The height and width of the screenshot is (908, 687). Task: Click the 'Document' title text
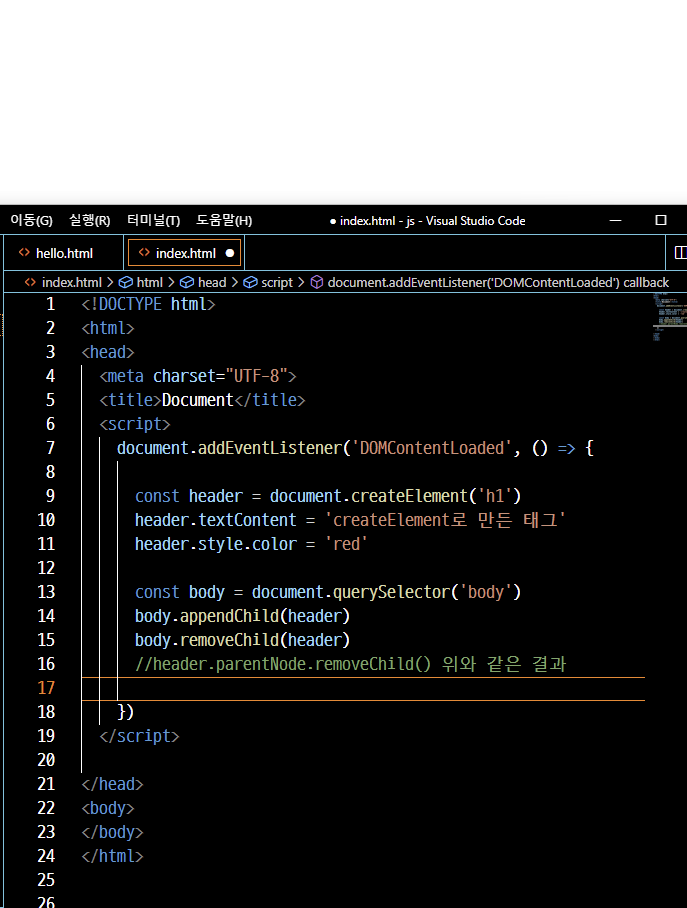point(198,400)
